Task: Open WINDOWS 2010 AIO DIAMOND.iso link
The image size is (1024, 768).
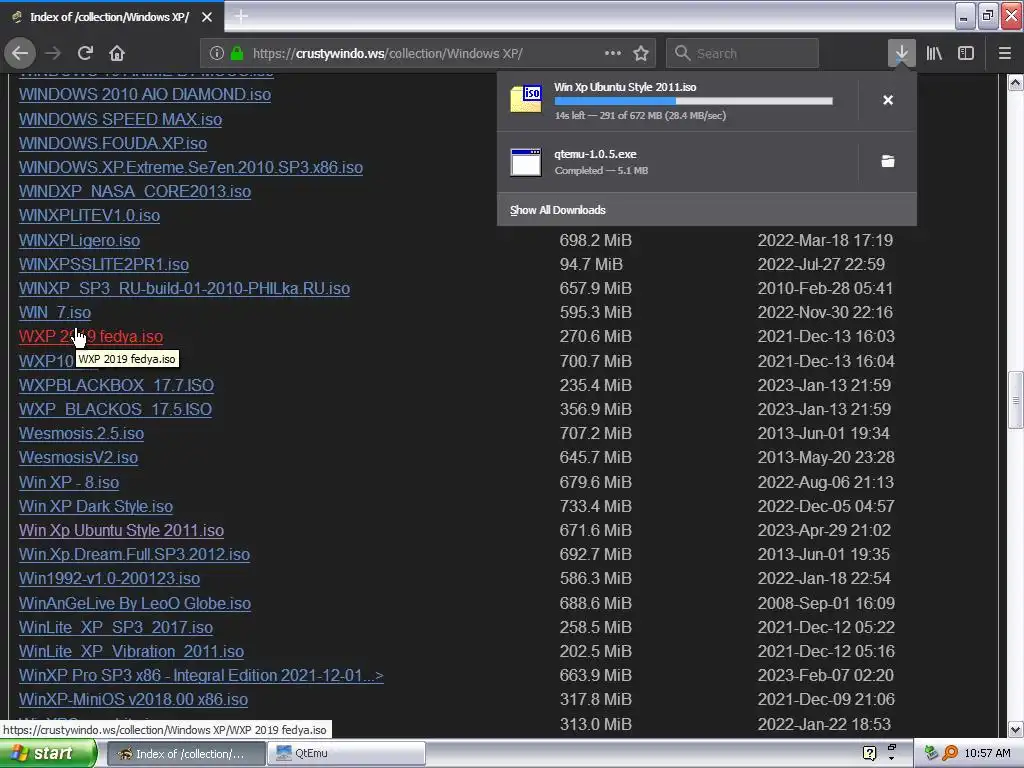Action: tap(145, 94)
